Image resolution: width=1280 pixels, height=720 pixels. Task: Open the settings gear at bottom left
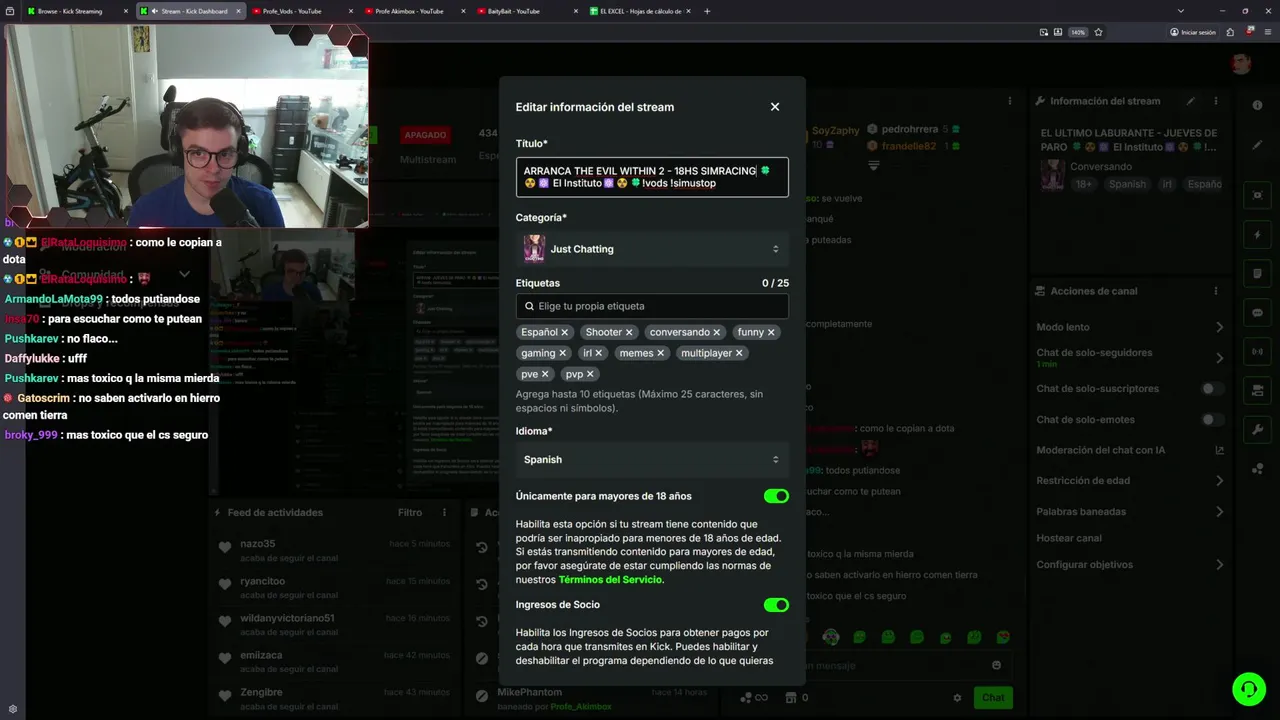pyautogui.click(x=12, y=709)
